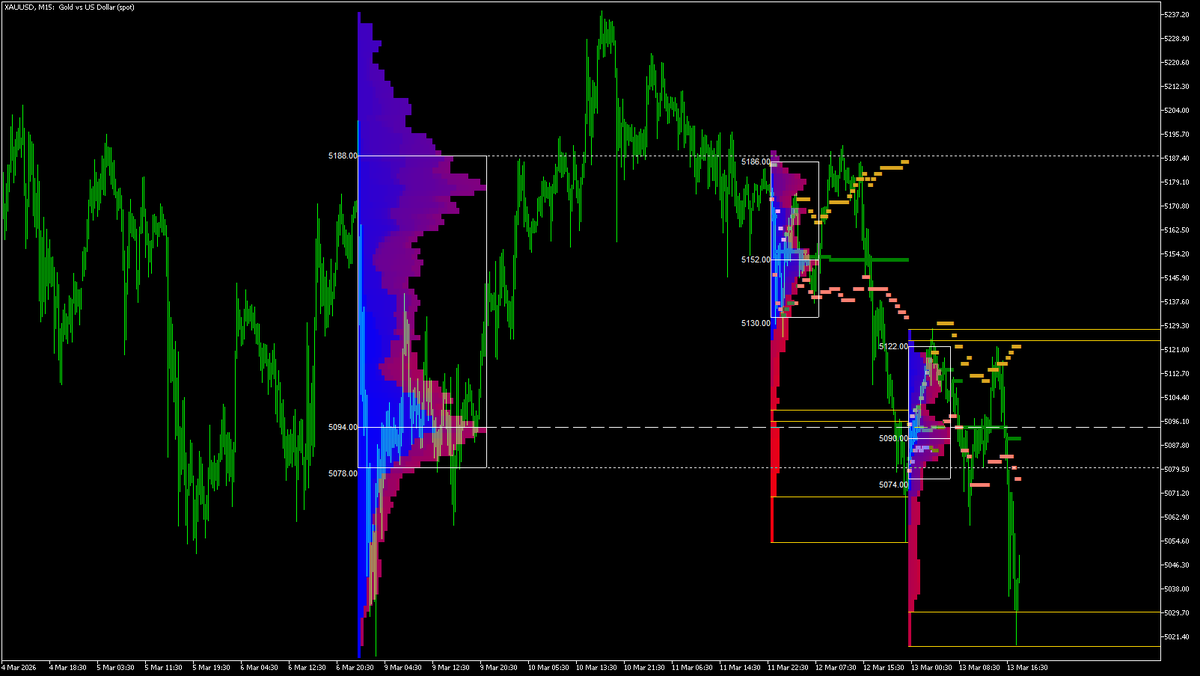This screenshot has width=1200, height=676.
Task: Click the 13 Mar 16:30 time label
Action: click(x=1029, y=666)
